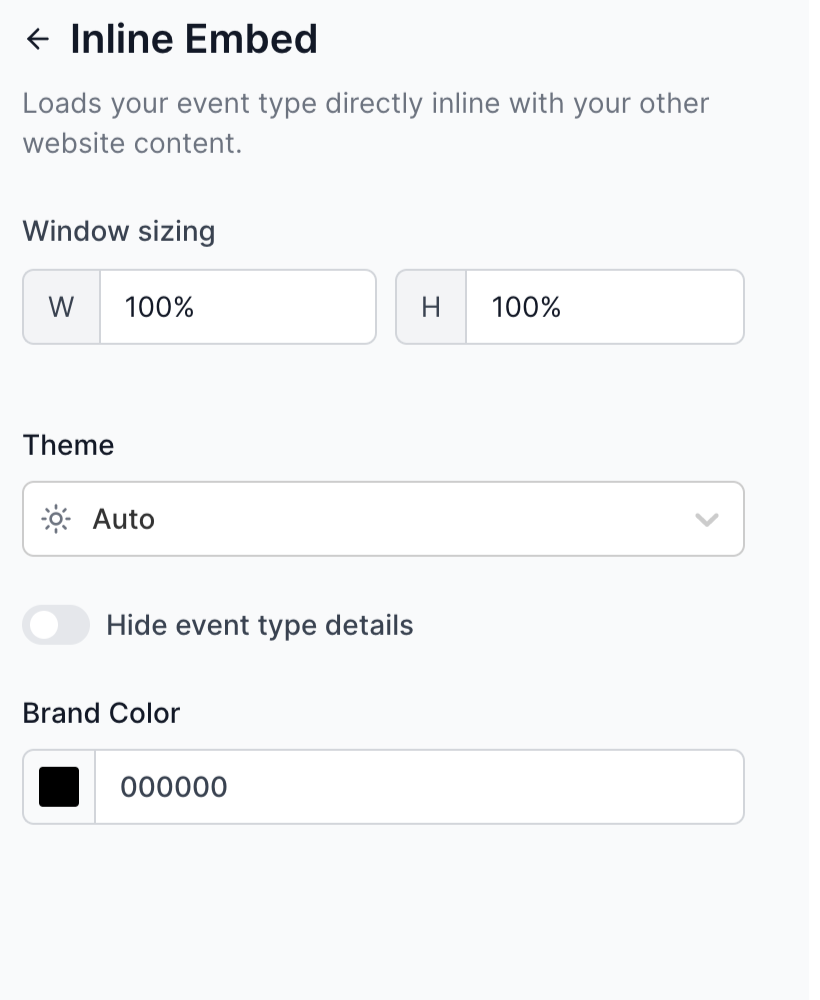Open the black Brand Color swatch
This screenshot has width=820, height=1000.
59,787
